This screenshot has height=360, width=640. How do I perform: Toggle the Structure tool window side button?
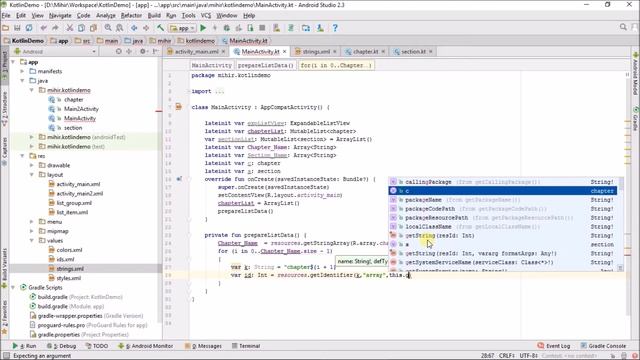tap(4, 108)
